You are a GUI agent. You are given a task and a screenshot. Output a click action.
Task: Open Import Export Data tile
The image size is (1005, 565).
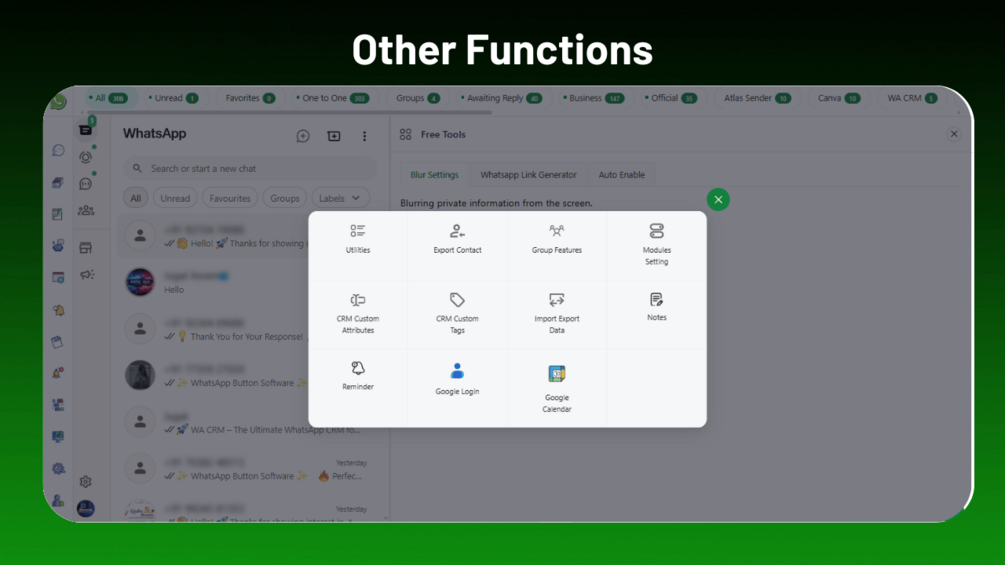(556, 313)
